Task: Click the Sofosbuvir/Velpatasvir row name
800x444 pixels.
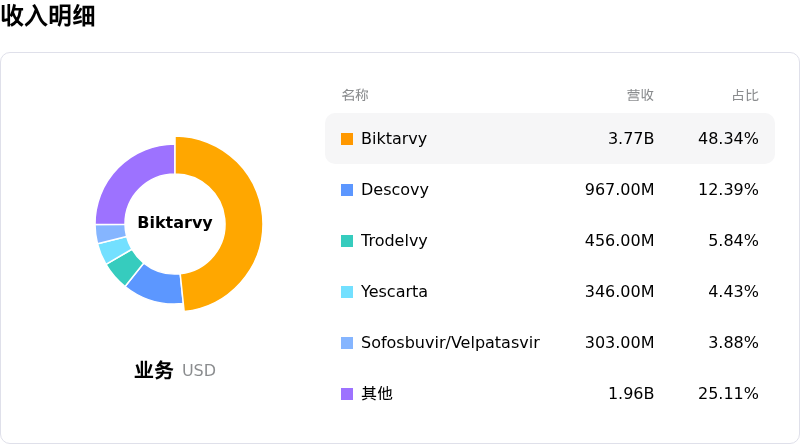Action: point(450,342)
